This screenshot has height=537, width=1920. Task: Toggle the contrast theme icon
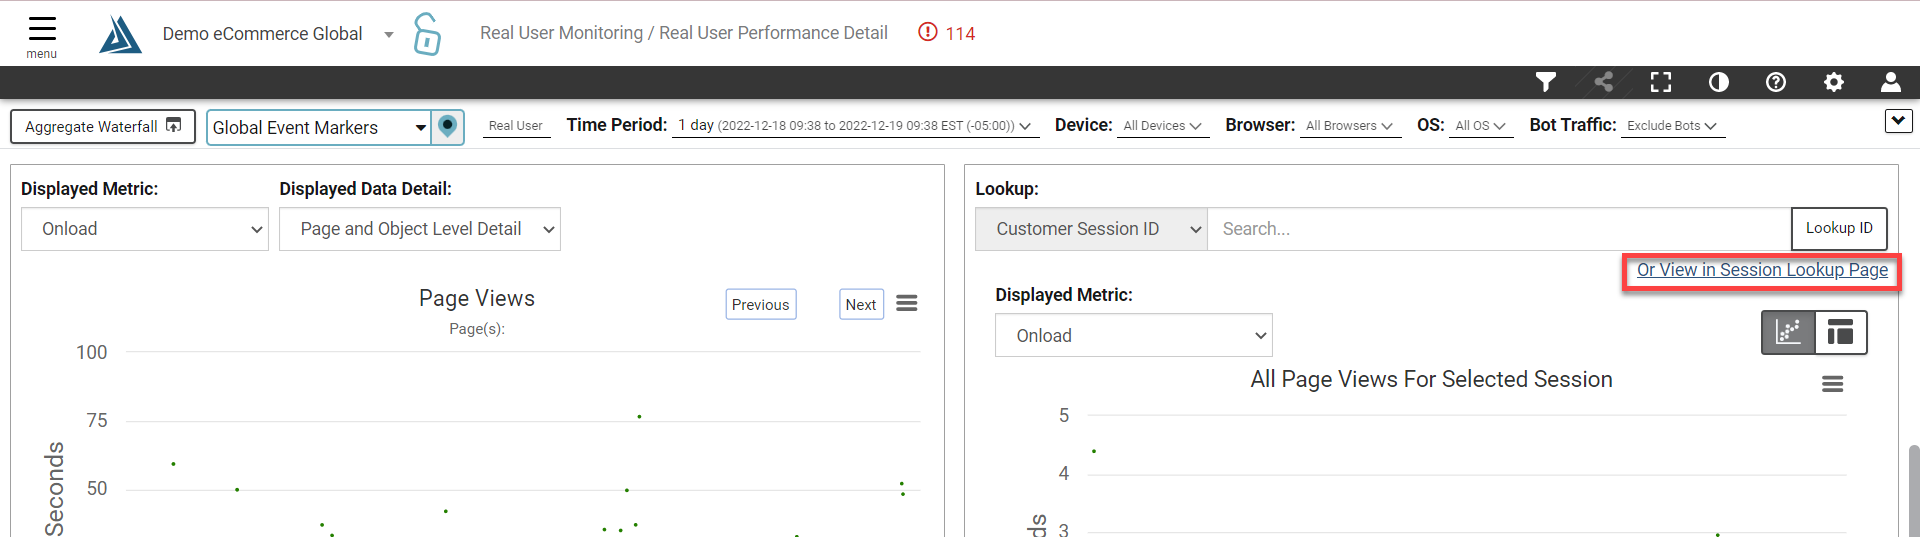(1718, 82)
